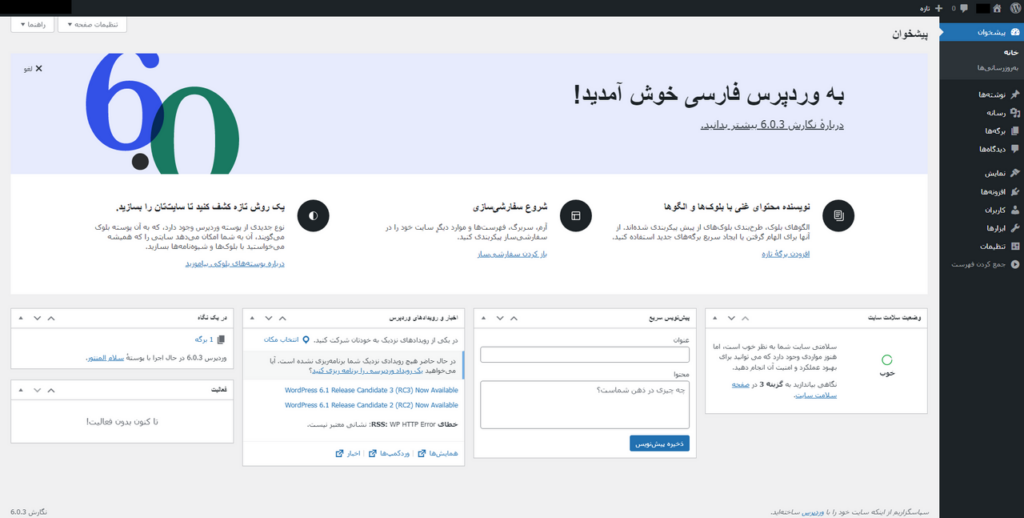
Task: Open دیدگاه‌ها (Comments) in the sidebar
Action: click(x=982, y=149)
